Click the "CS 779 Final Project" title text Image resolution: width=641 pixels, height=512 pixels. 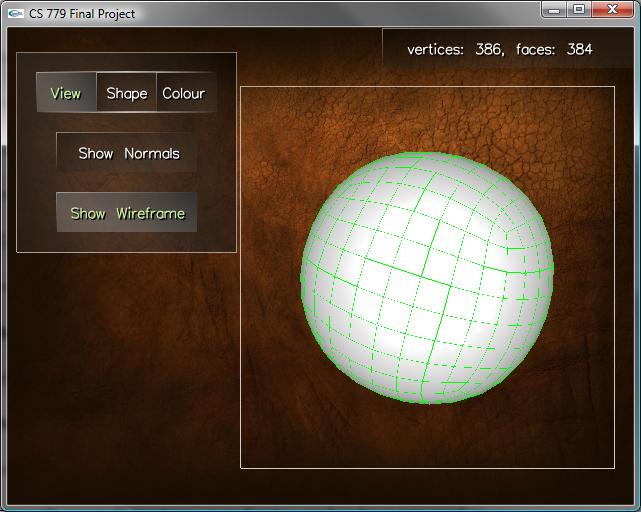pos(82,14)
